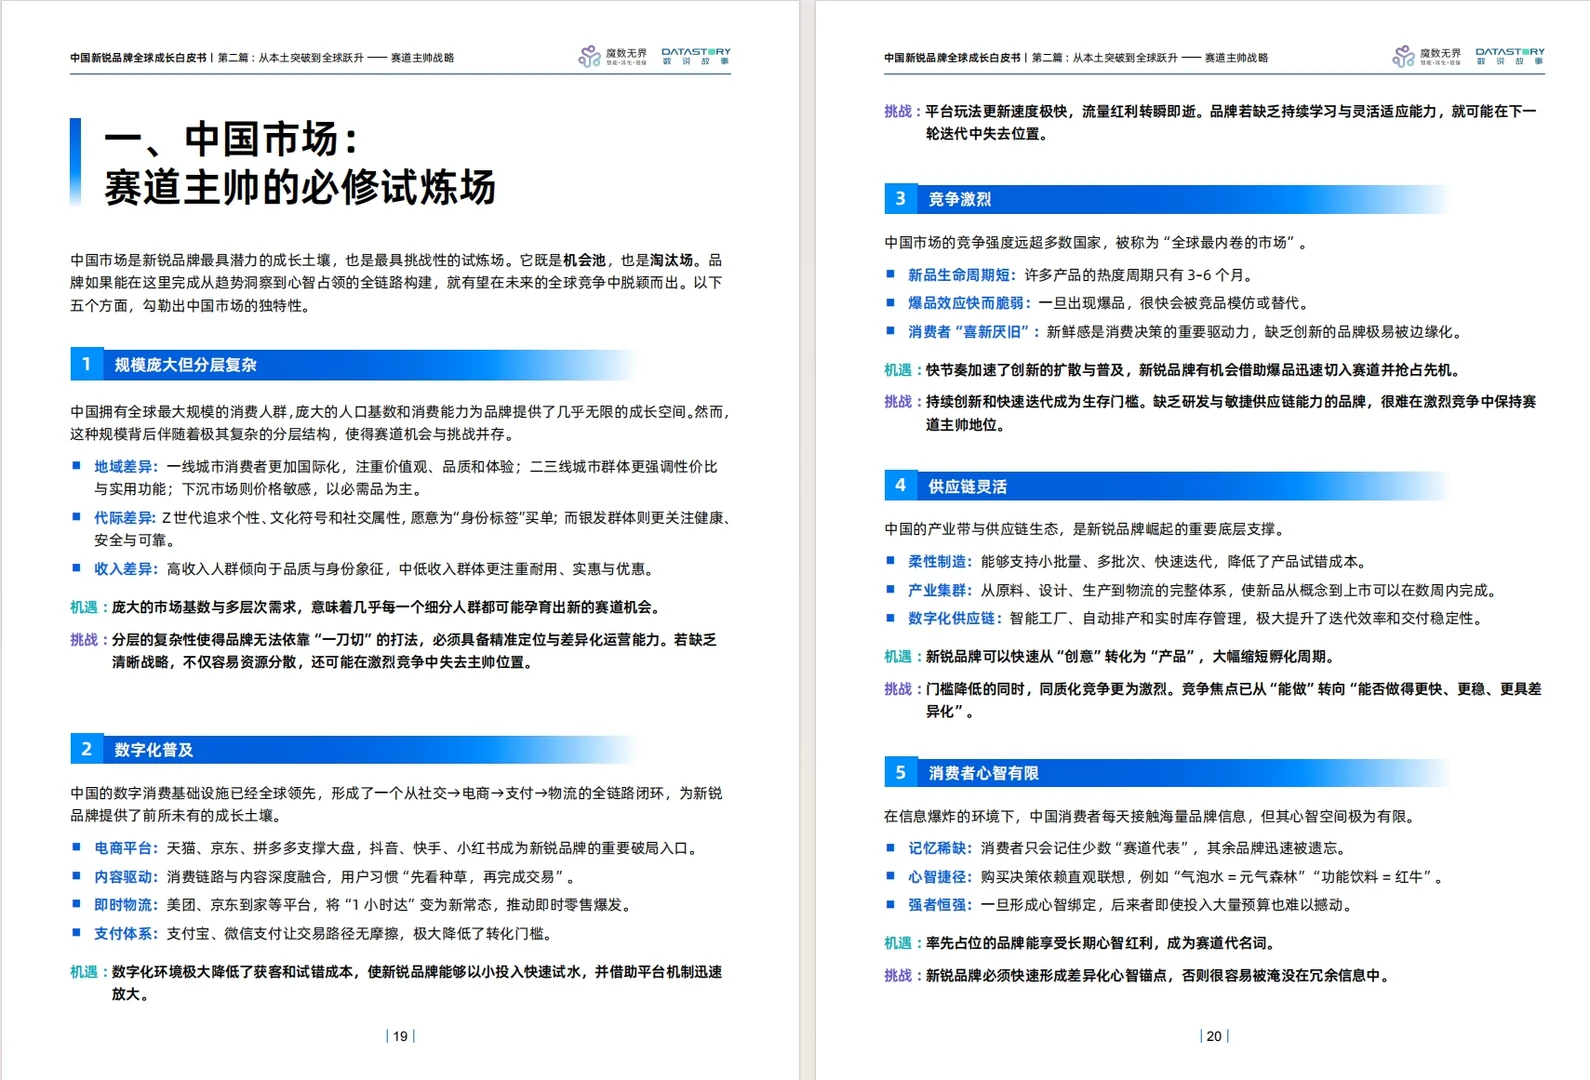Click the 机遇 line starting "新锐品牌可以快速从"

(x=1110, y=657)
